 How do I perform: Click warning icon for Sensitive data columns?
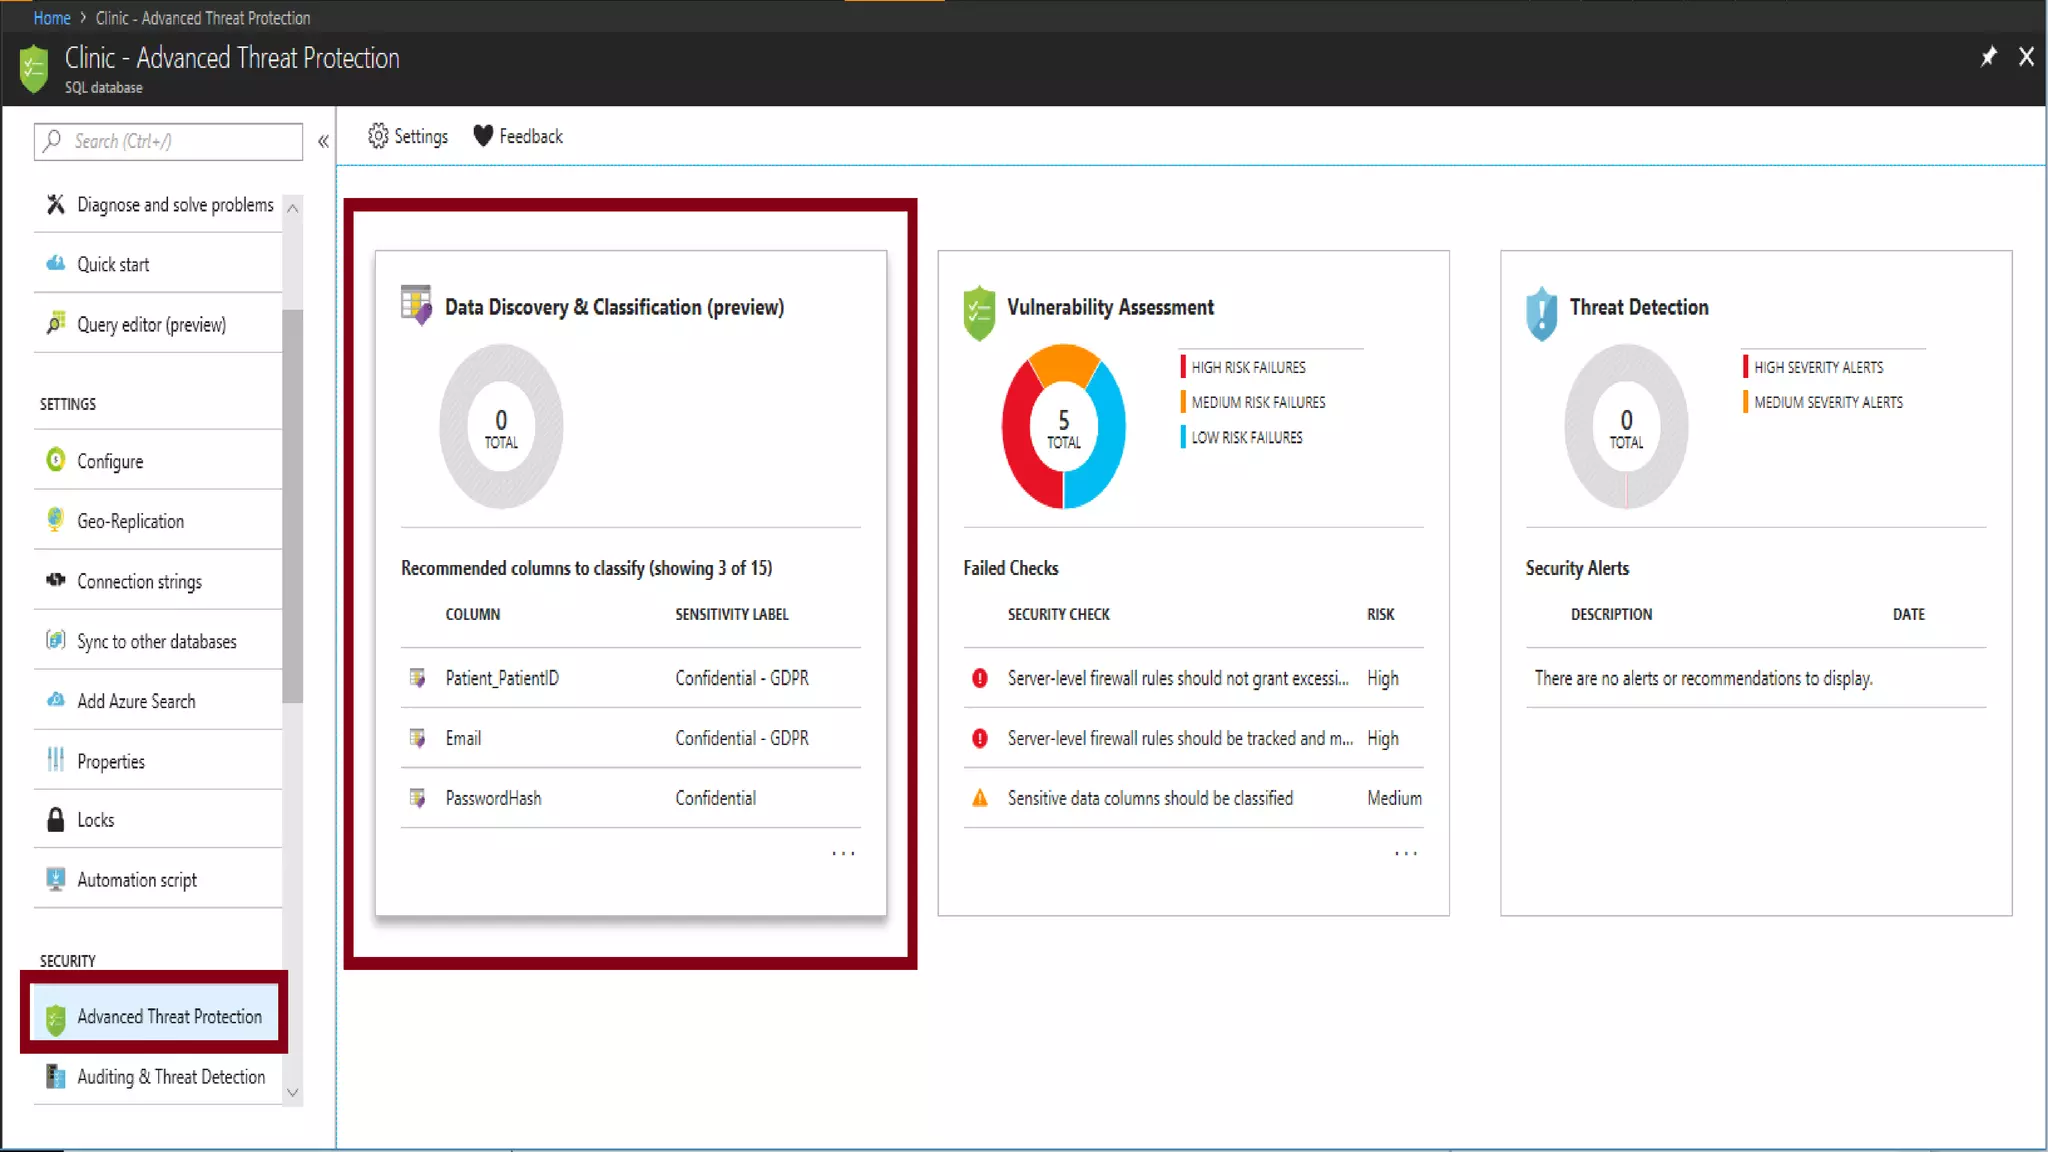pyautogui.click(x=980, y=798)
